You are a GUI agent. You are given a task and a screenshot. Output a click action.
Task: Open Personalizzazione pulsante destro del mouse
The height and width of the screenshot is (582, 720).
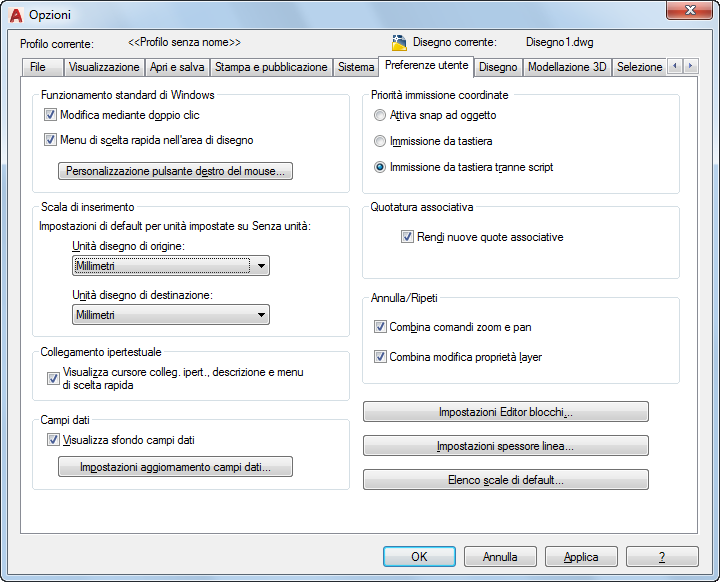[175, 171]
